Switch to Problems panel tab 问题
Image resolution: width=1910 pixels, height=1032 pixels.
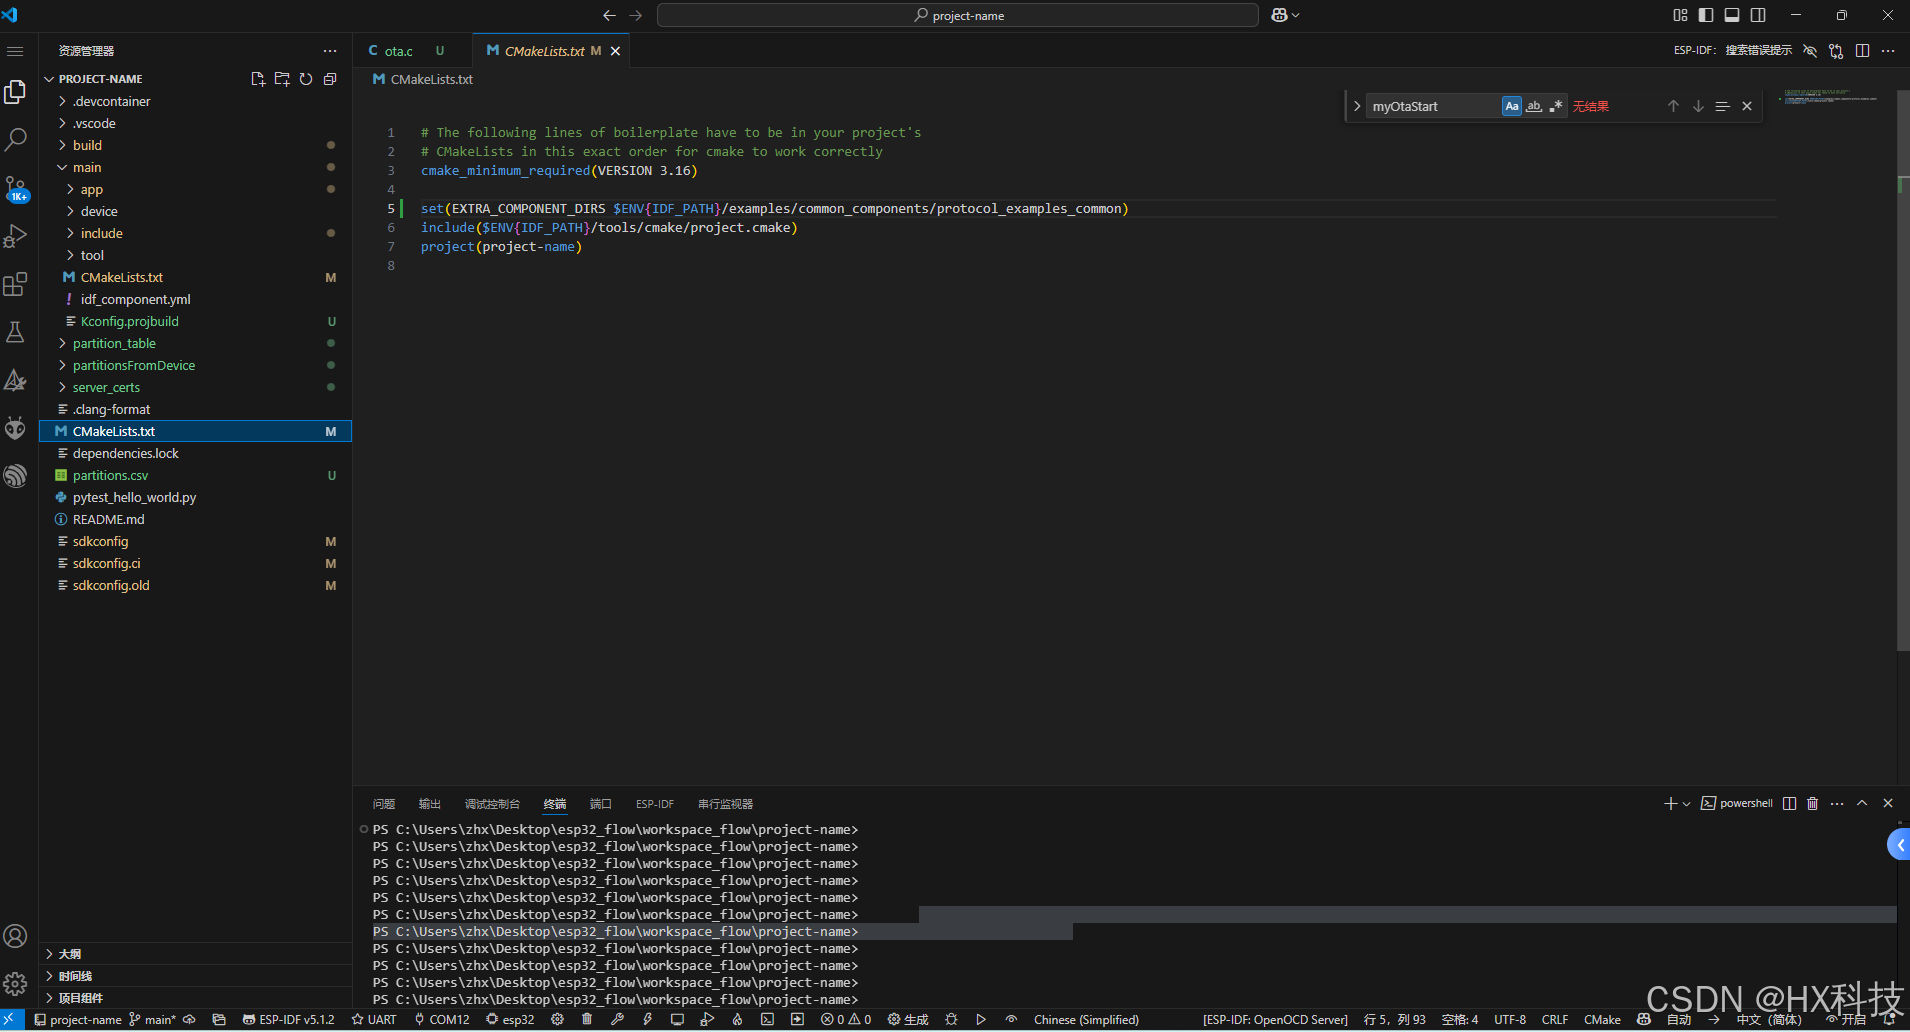pos(384,804)
